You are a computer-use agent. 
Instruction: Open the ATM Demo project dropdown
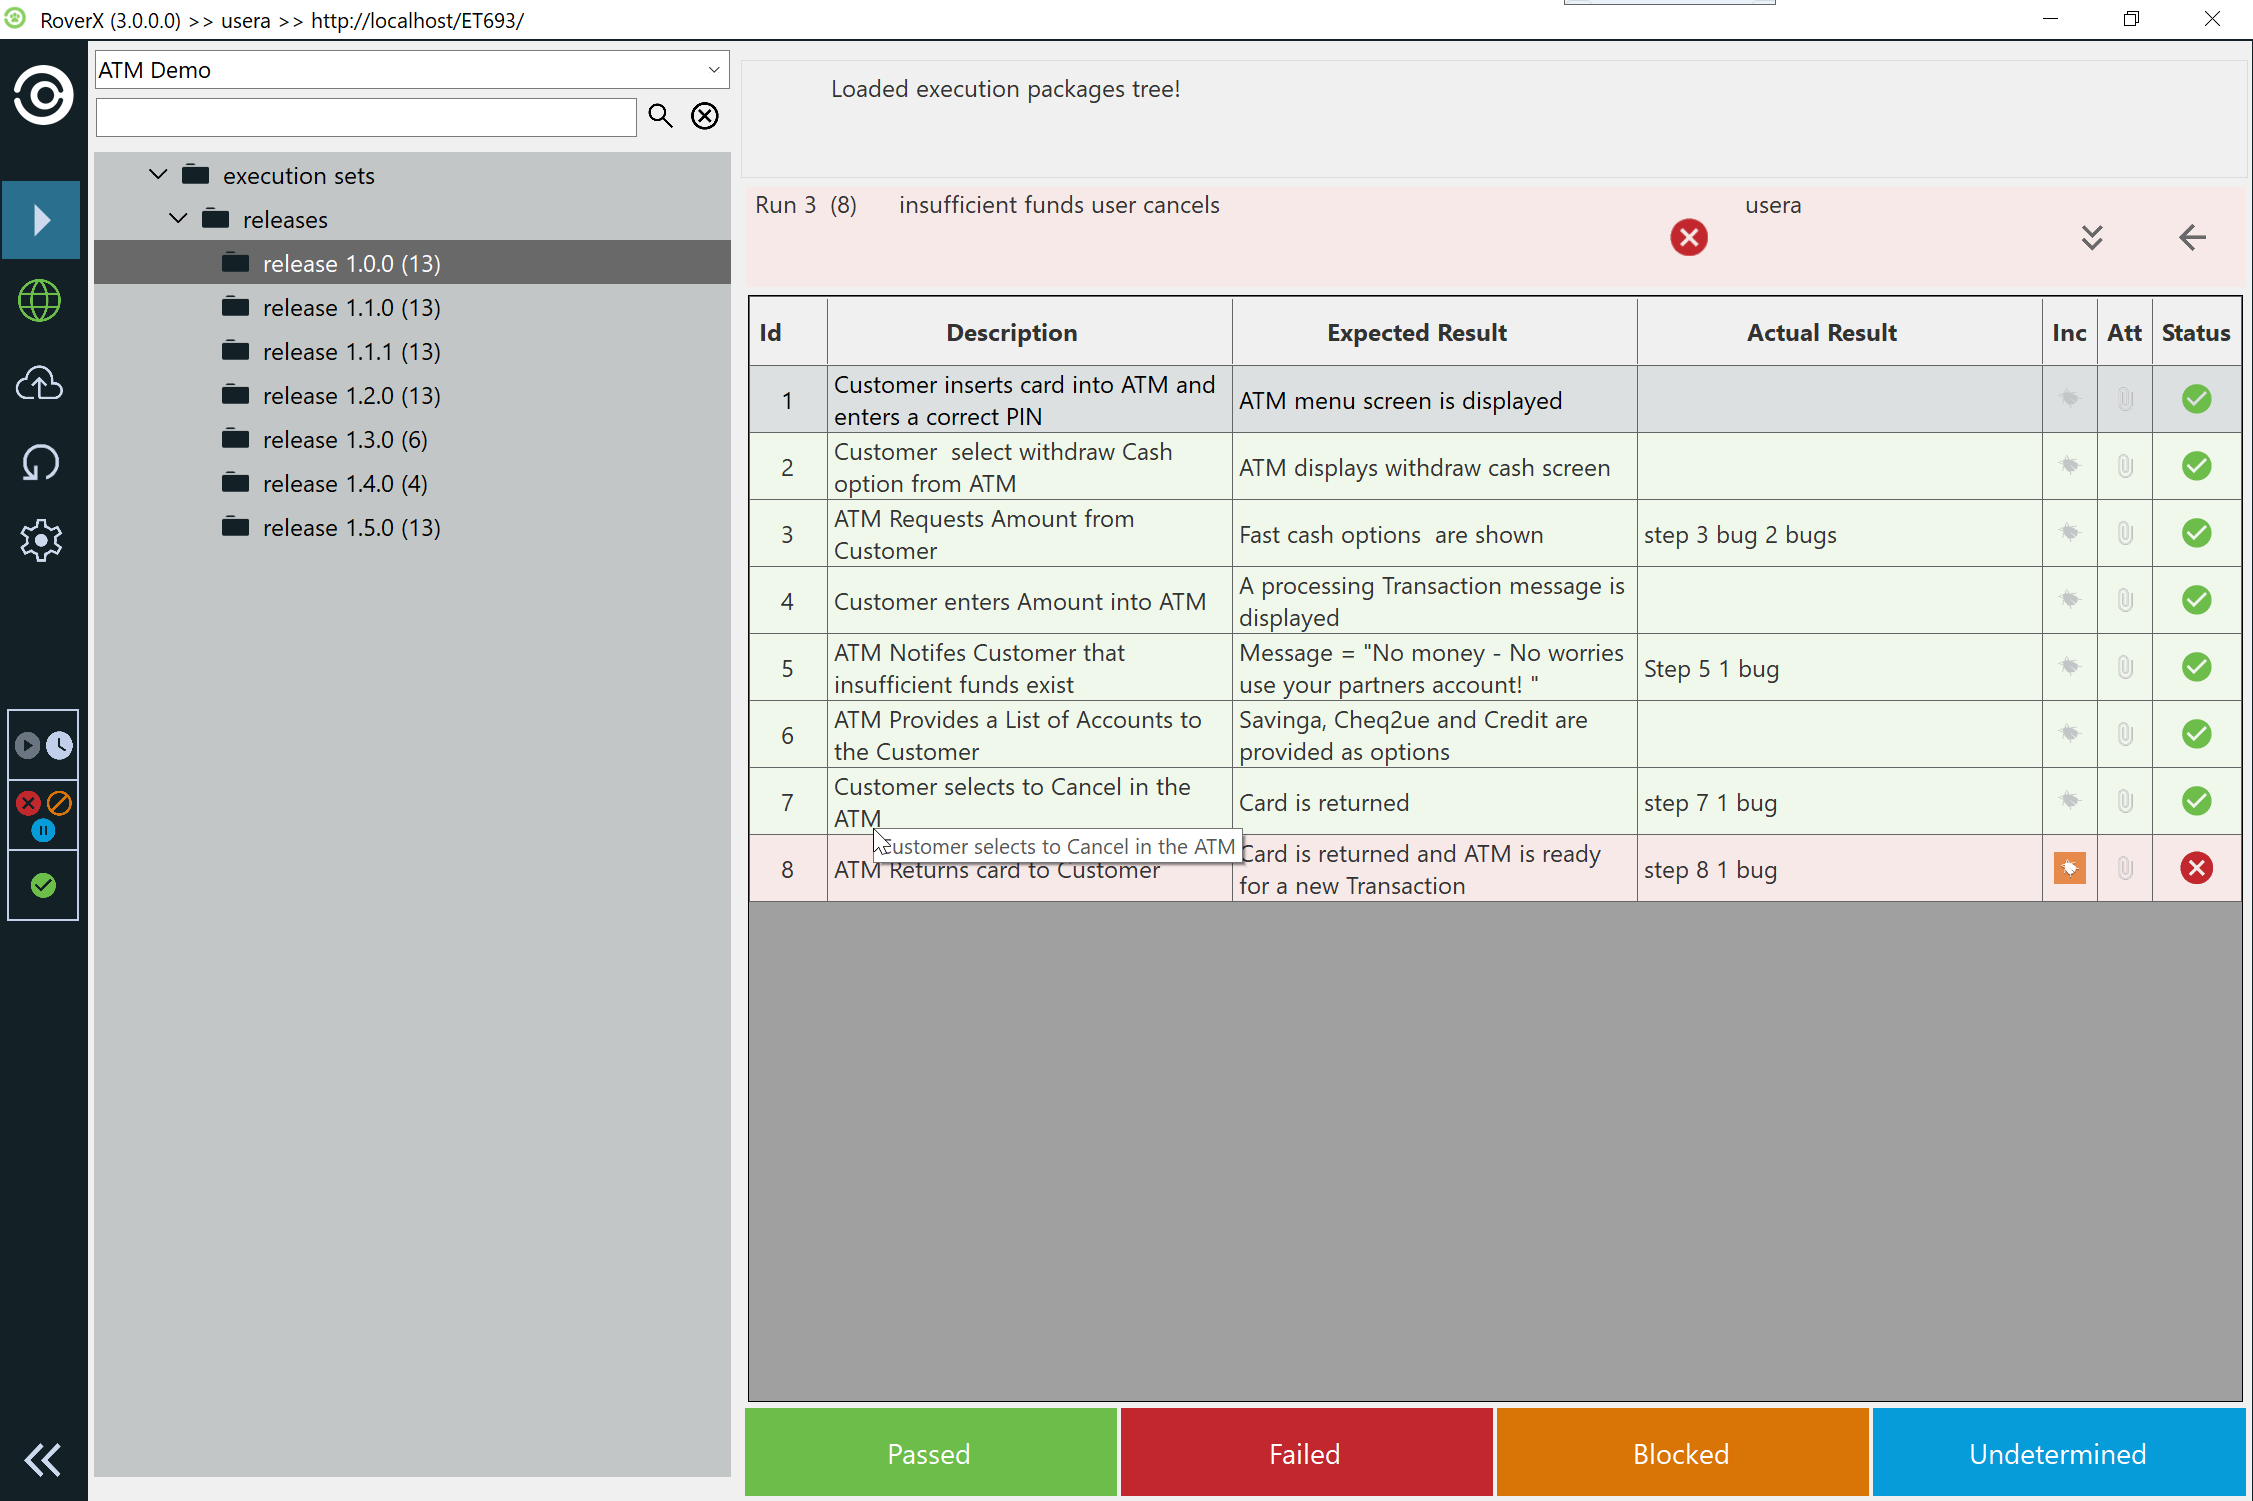click(712, 70)
